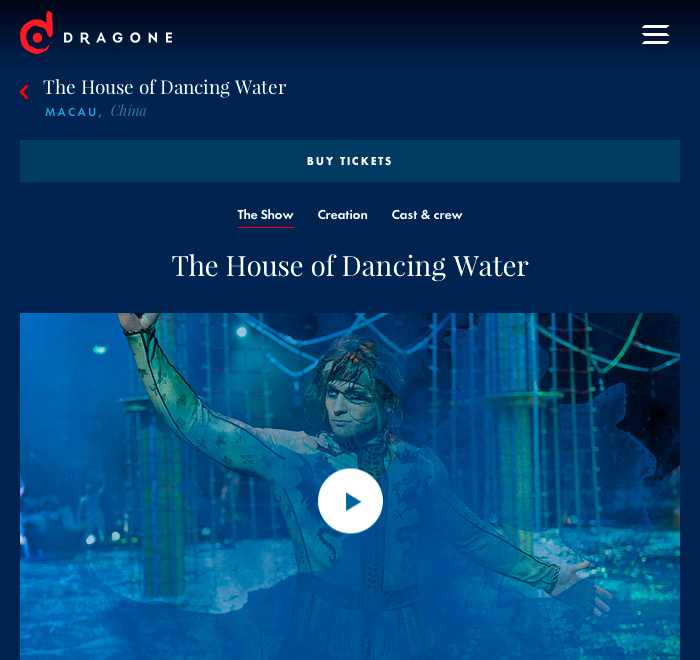Click the red underline beneath The Show
Image resolution: width=700 pixels, height=660 pixels.
pyautogui.click(x=265, y=227)
